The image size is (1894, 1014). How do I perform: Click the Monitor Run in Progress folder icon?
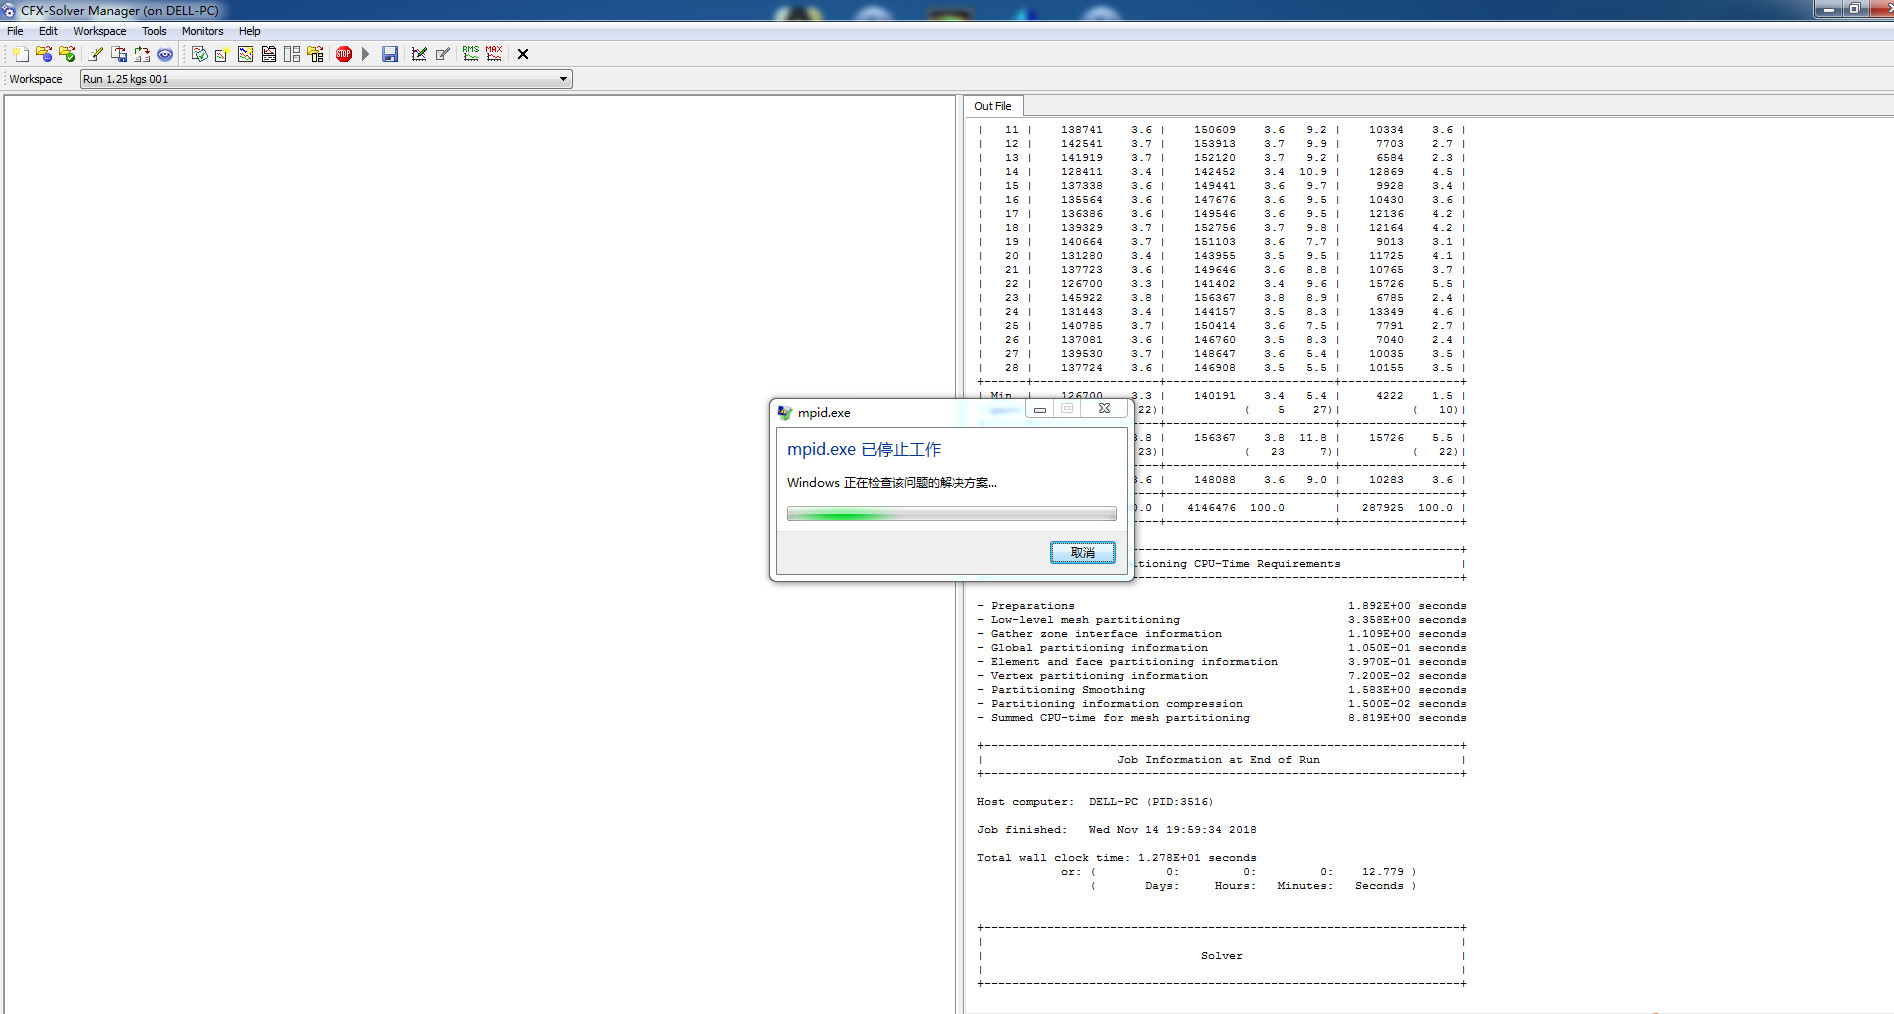click(44, 54)
